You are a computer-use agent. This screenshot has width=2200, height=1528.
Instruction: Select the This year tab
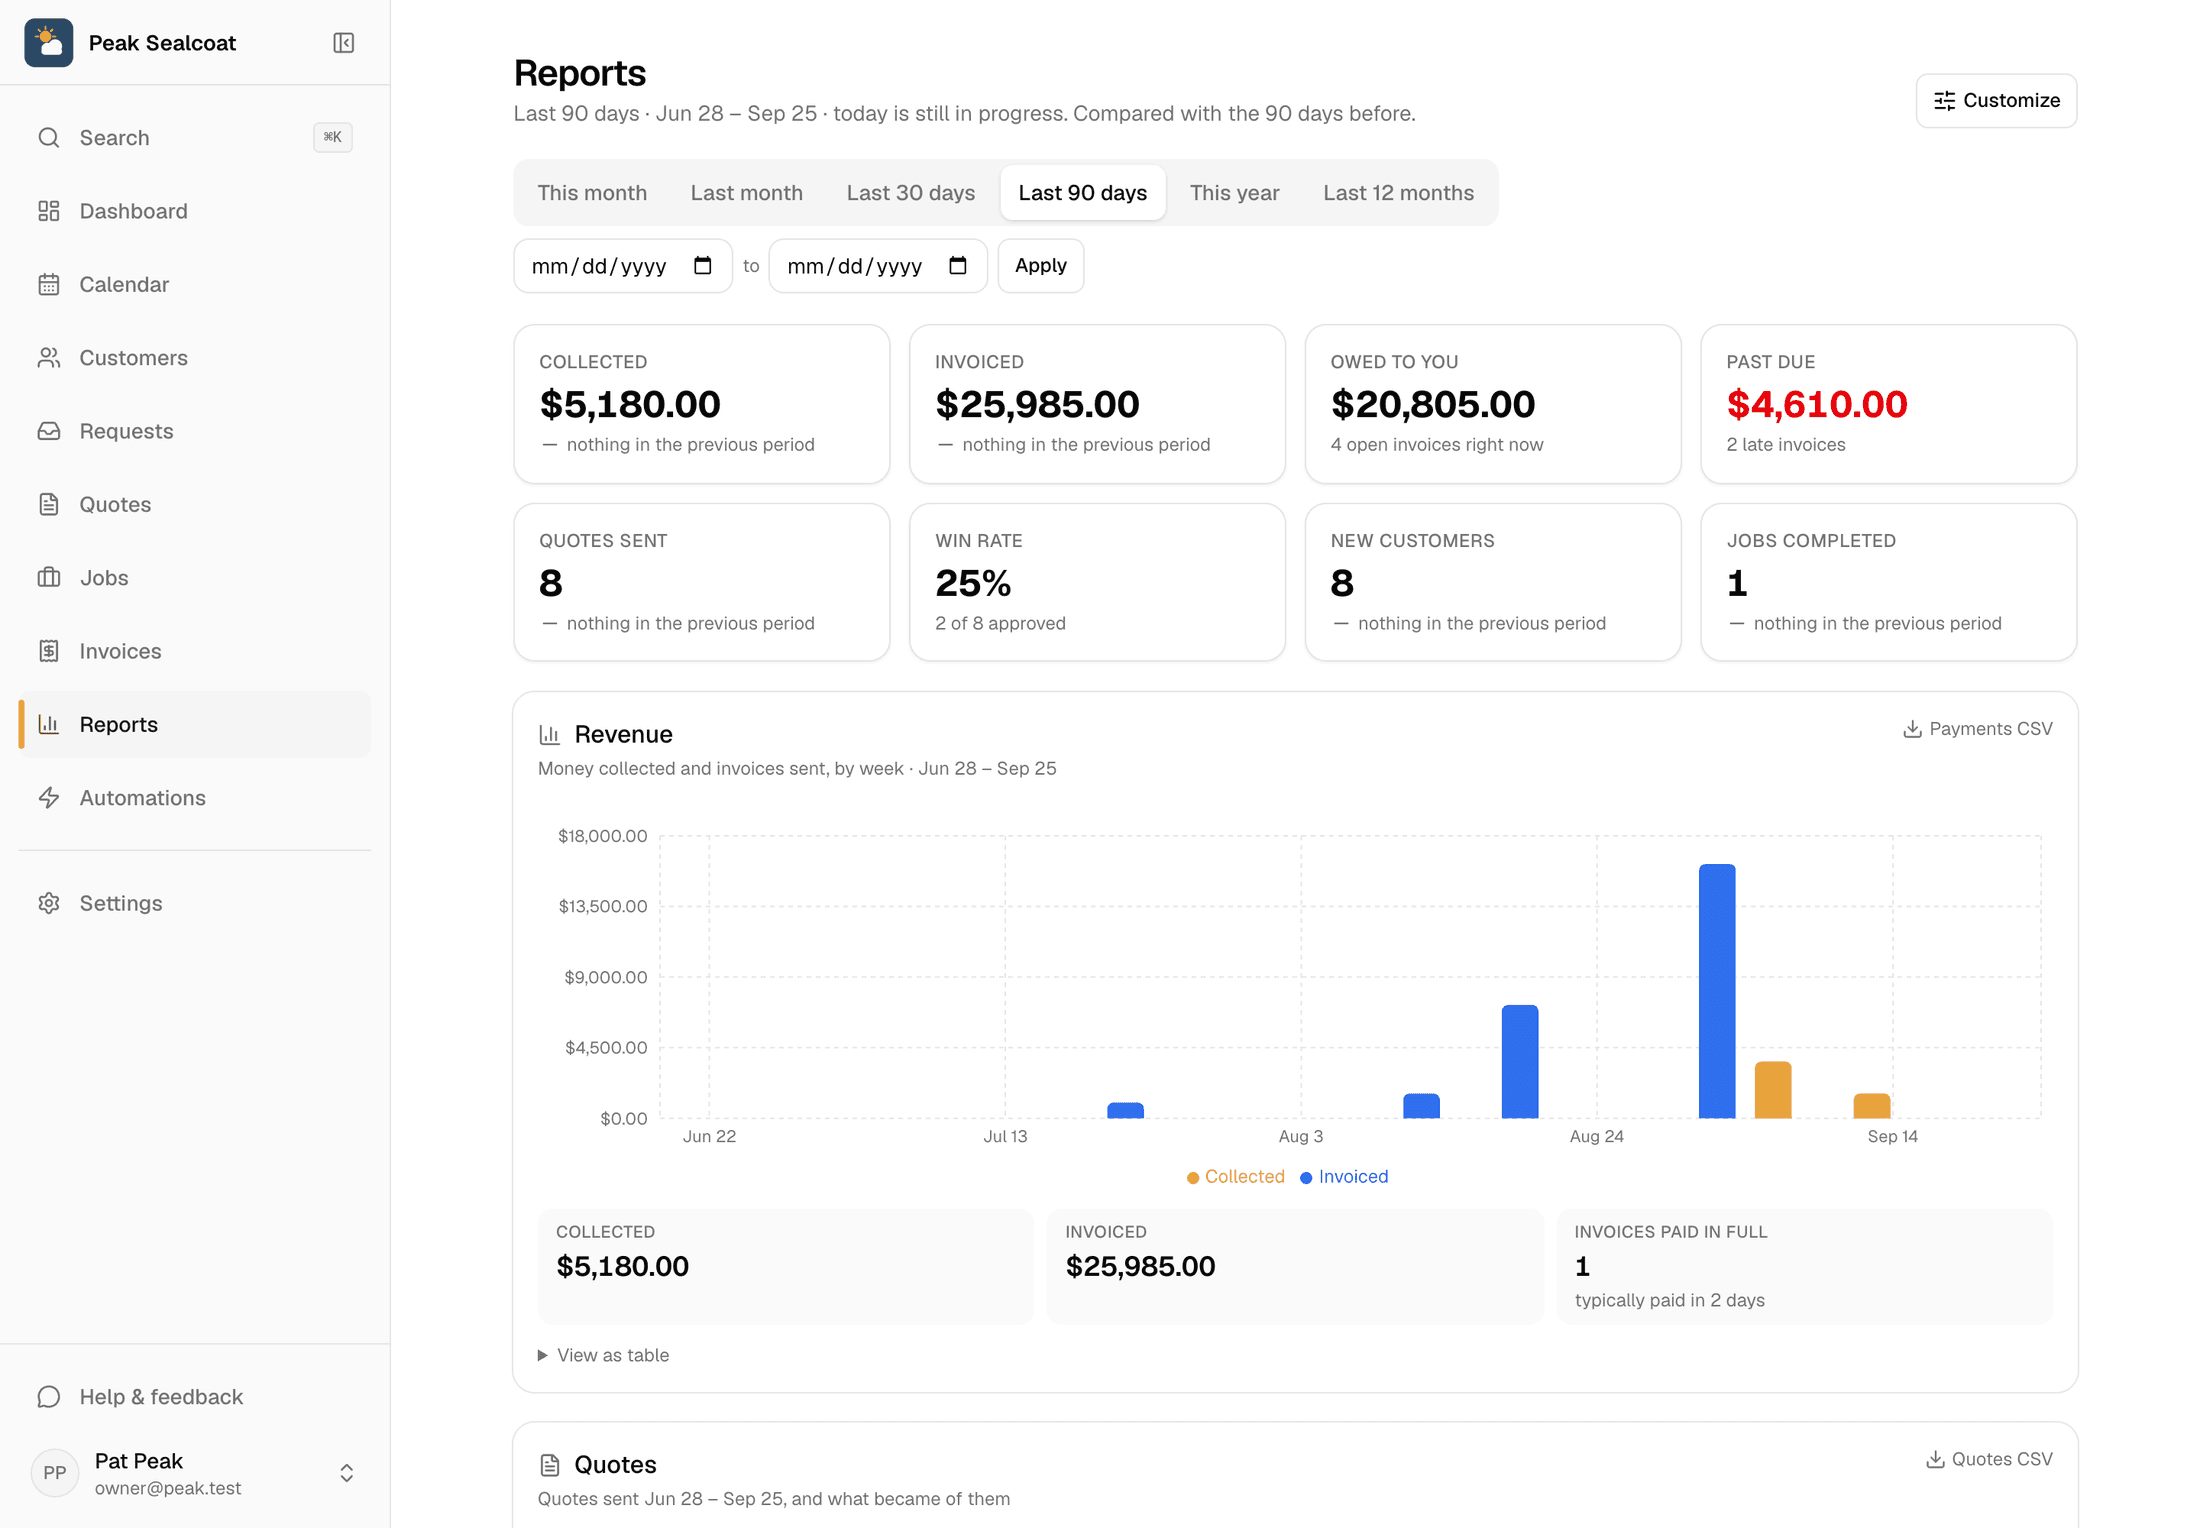coord(1235,193)
